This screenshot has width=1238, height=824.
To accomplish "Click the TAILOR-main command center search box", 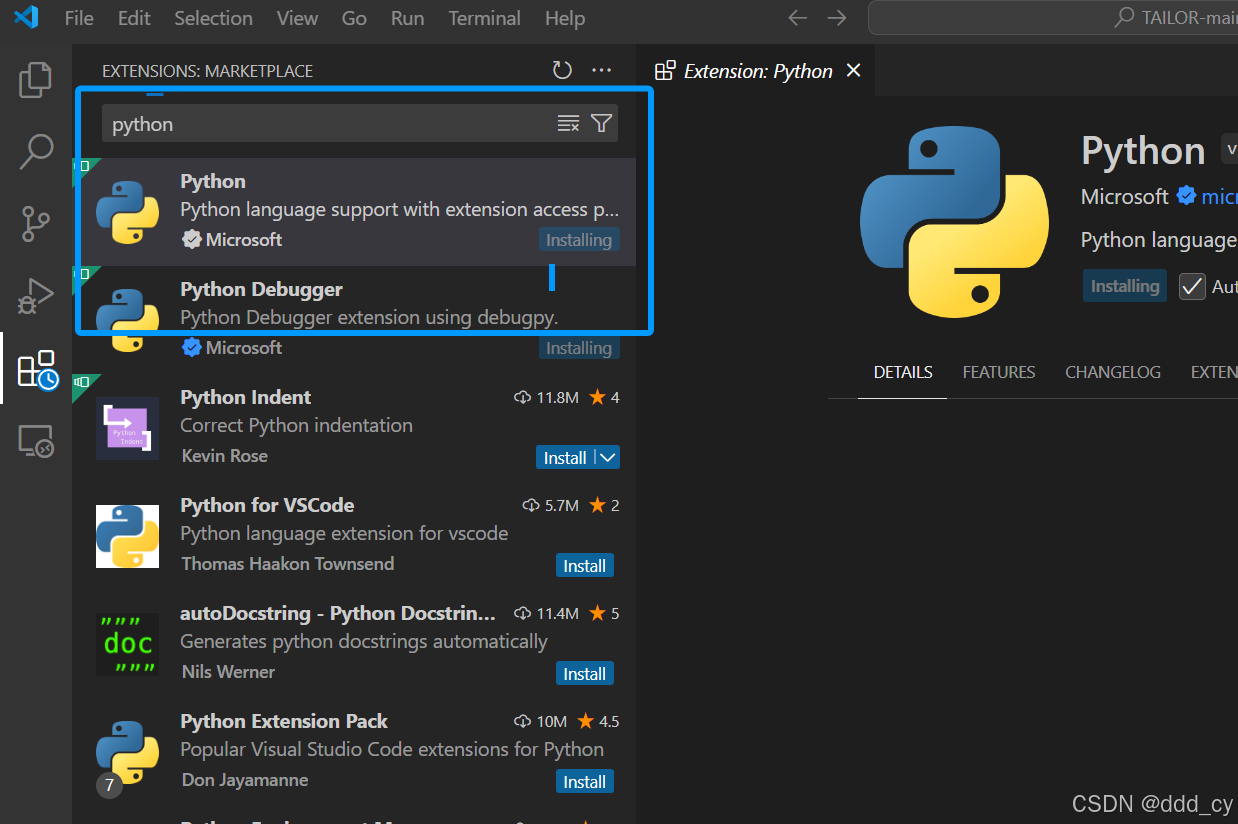I will coord(1053,18).
